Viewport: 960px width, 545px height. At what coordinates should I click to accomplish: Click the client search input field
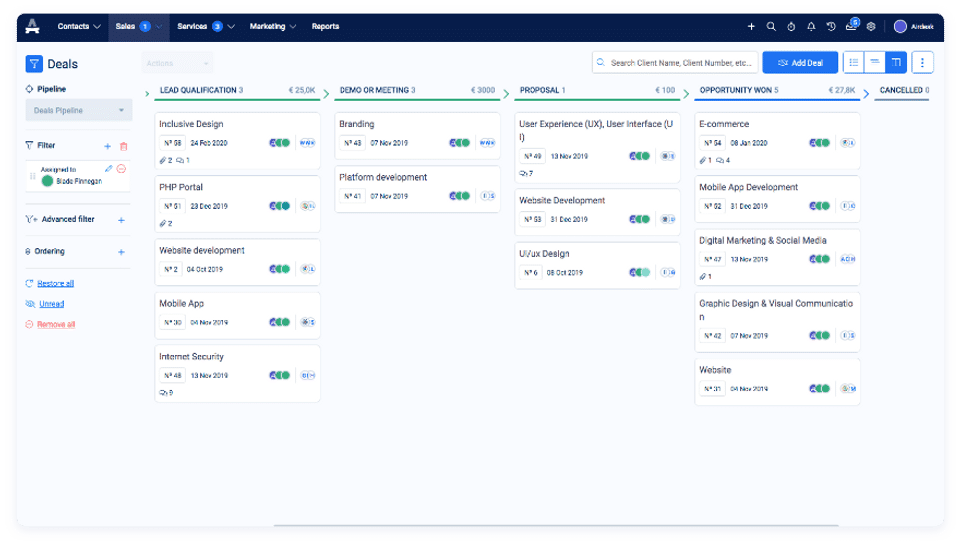click(x=675, y=62)
